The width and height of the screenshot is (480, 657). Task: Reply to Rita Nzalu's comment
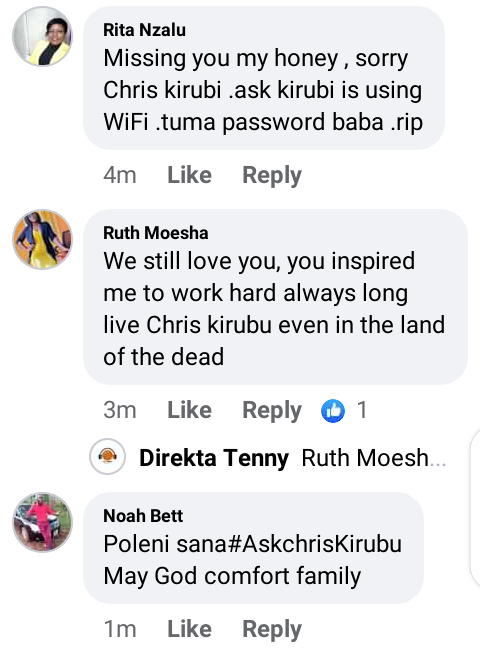tap(272, 175)
